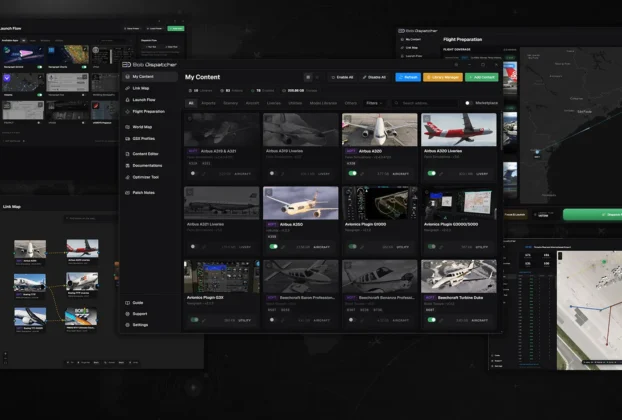Screen dimensions: 622x420
Task: Select the Model Libraries tab
Action: [323, 103]
